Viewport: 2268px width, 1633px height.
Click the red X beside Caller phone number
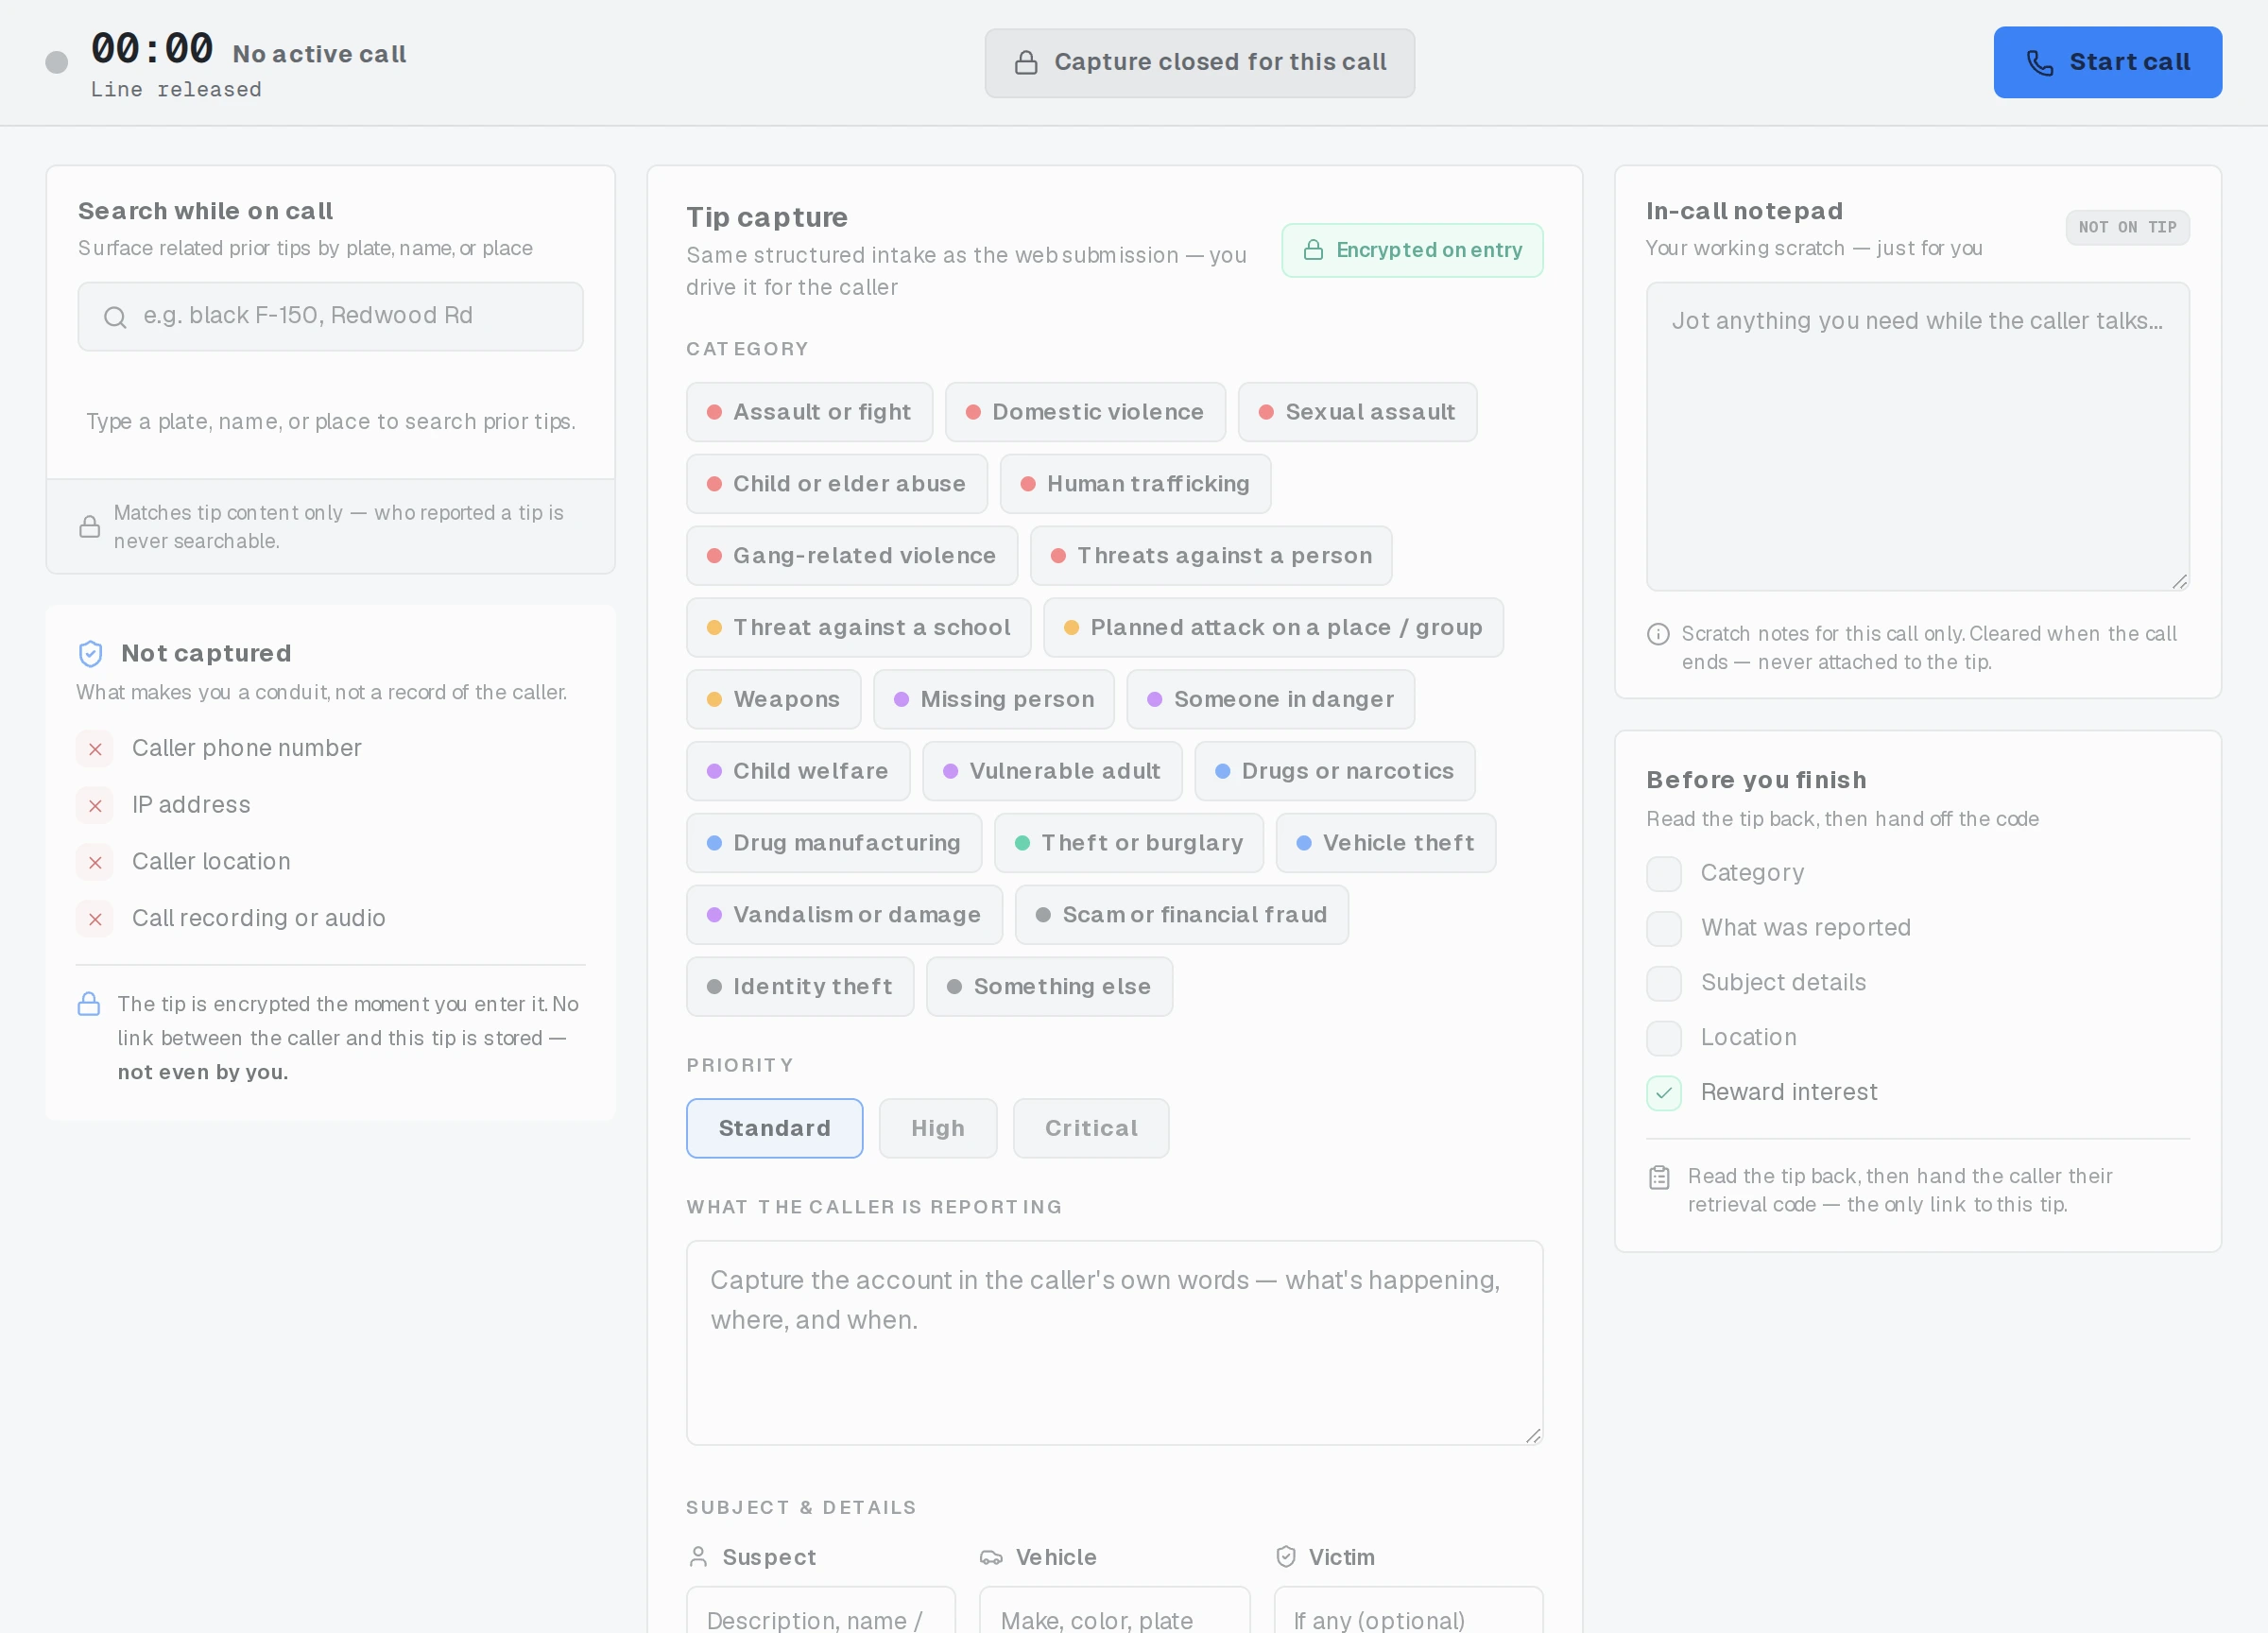click(x=95, y=749)
